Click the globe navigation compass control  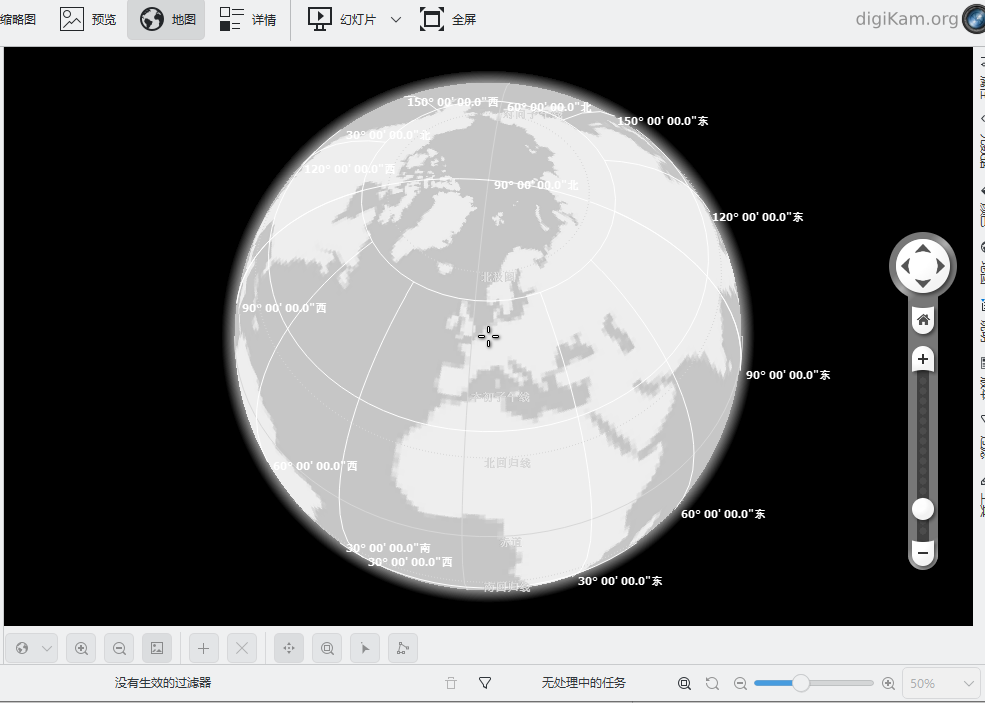click(x=922, y=266)
